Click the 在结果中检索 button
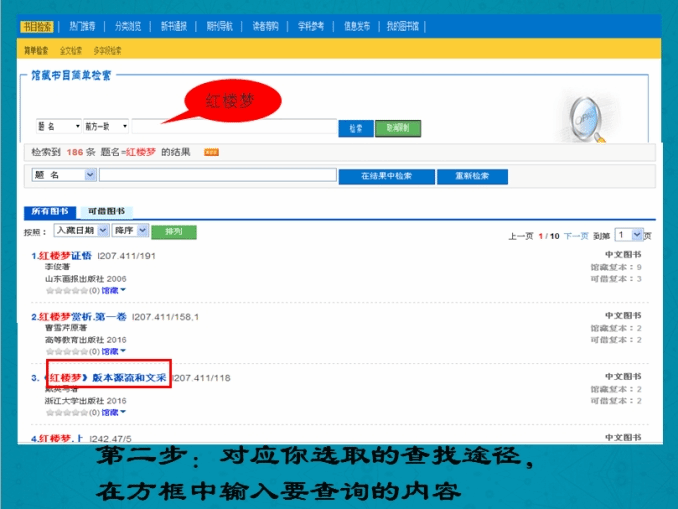This screenshot has height=509, width=678. pyautogui.click(x=385, y=175)
